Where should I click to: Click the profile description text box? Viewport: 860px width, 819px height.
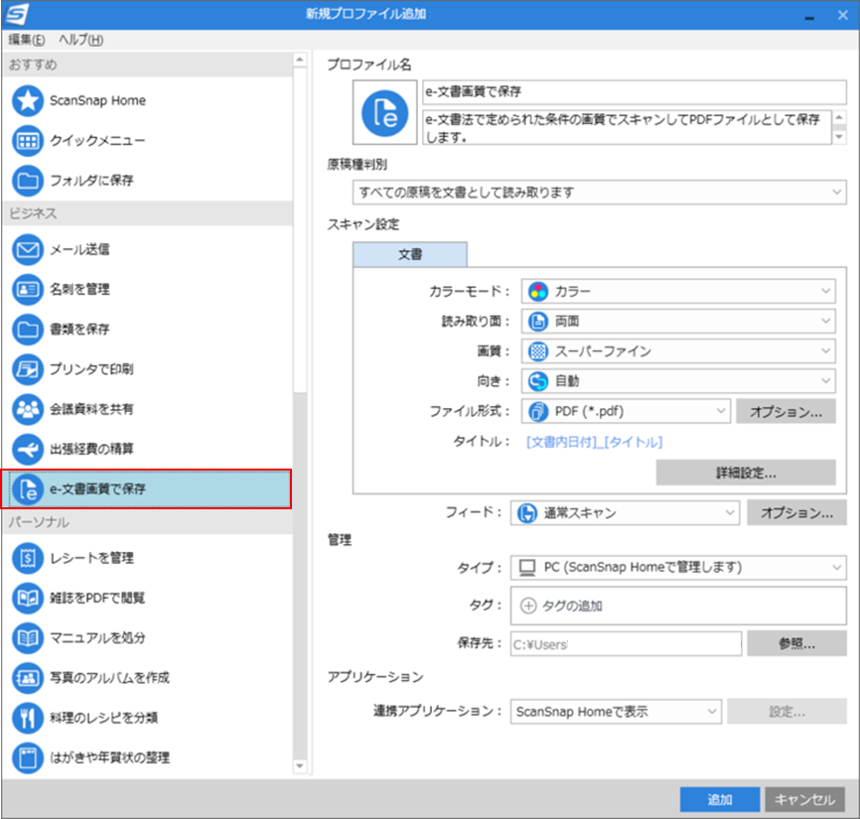click(627, 128)
